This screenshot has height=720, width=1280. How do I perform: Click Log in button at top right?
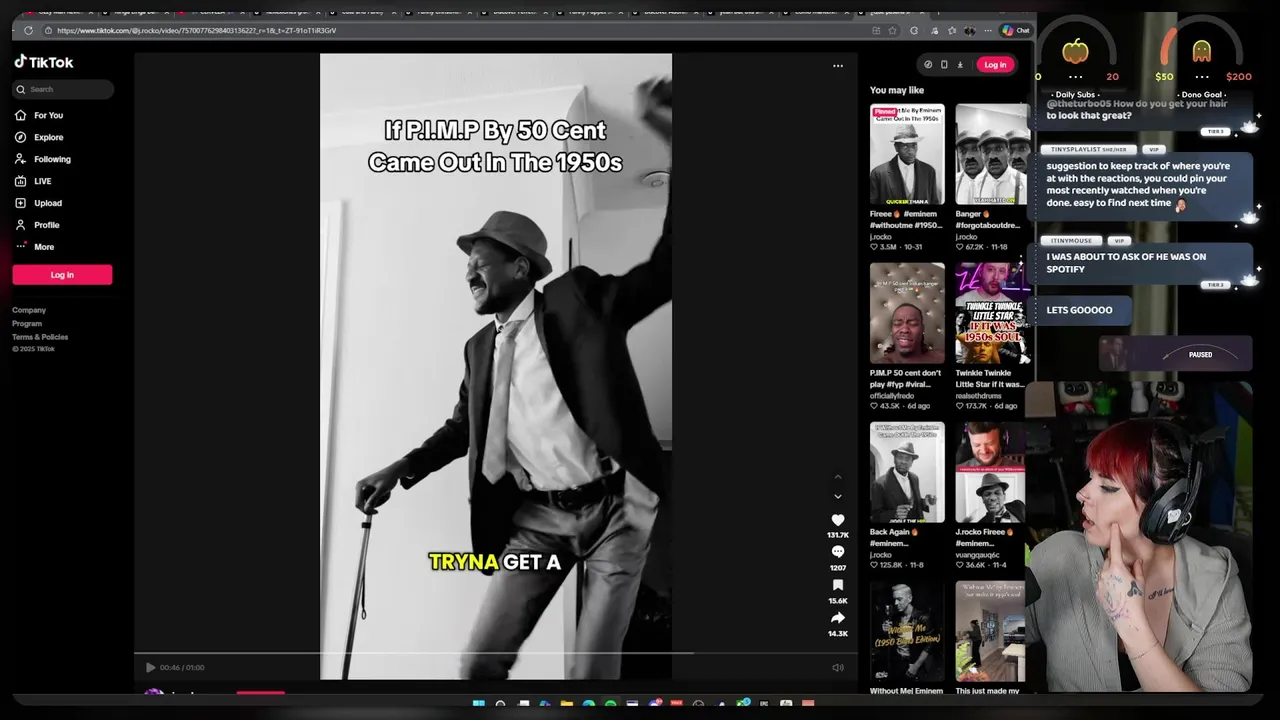click(995, 64)
